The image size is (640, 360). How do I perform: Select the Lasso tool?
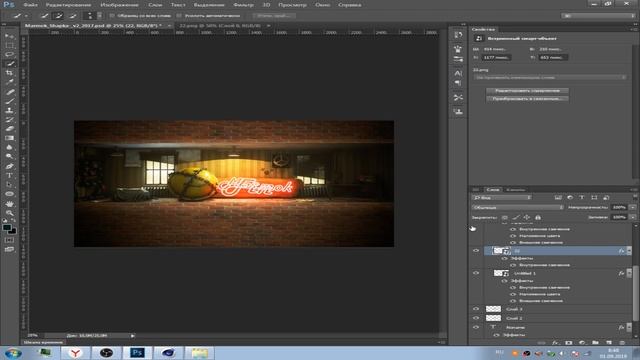click(x=9, y=54)
